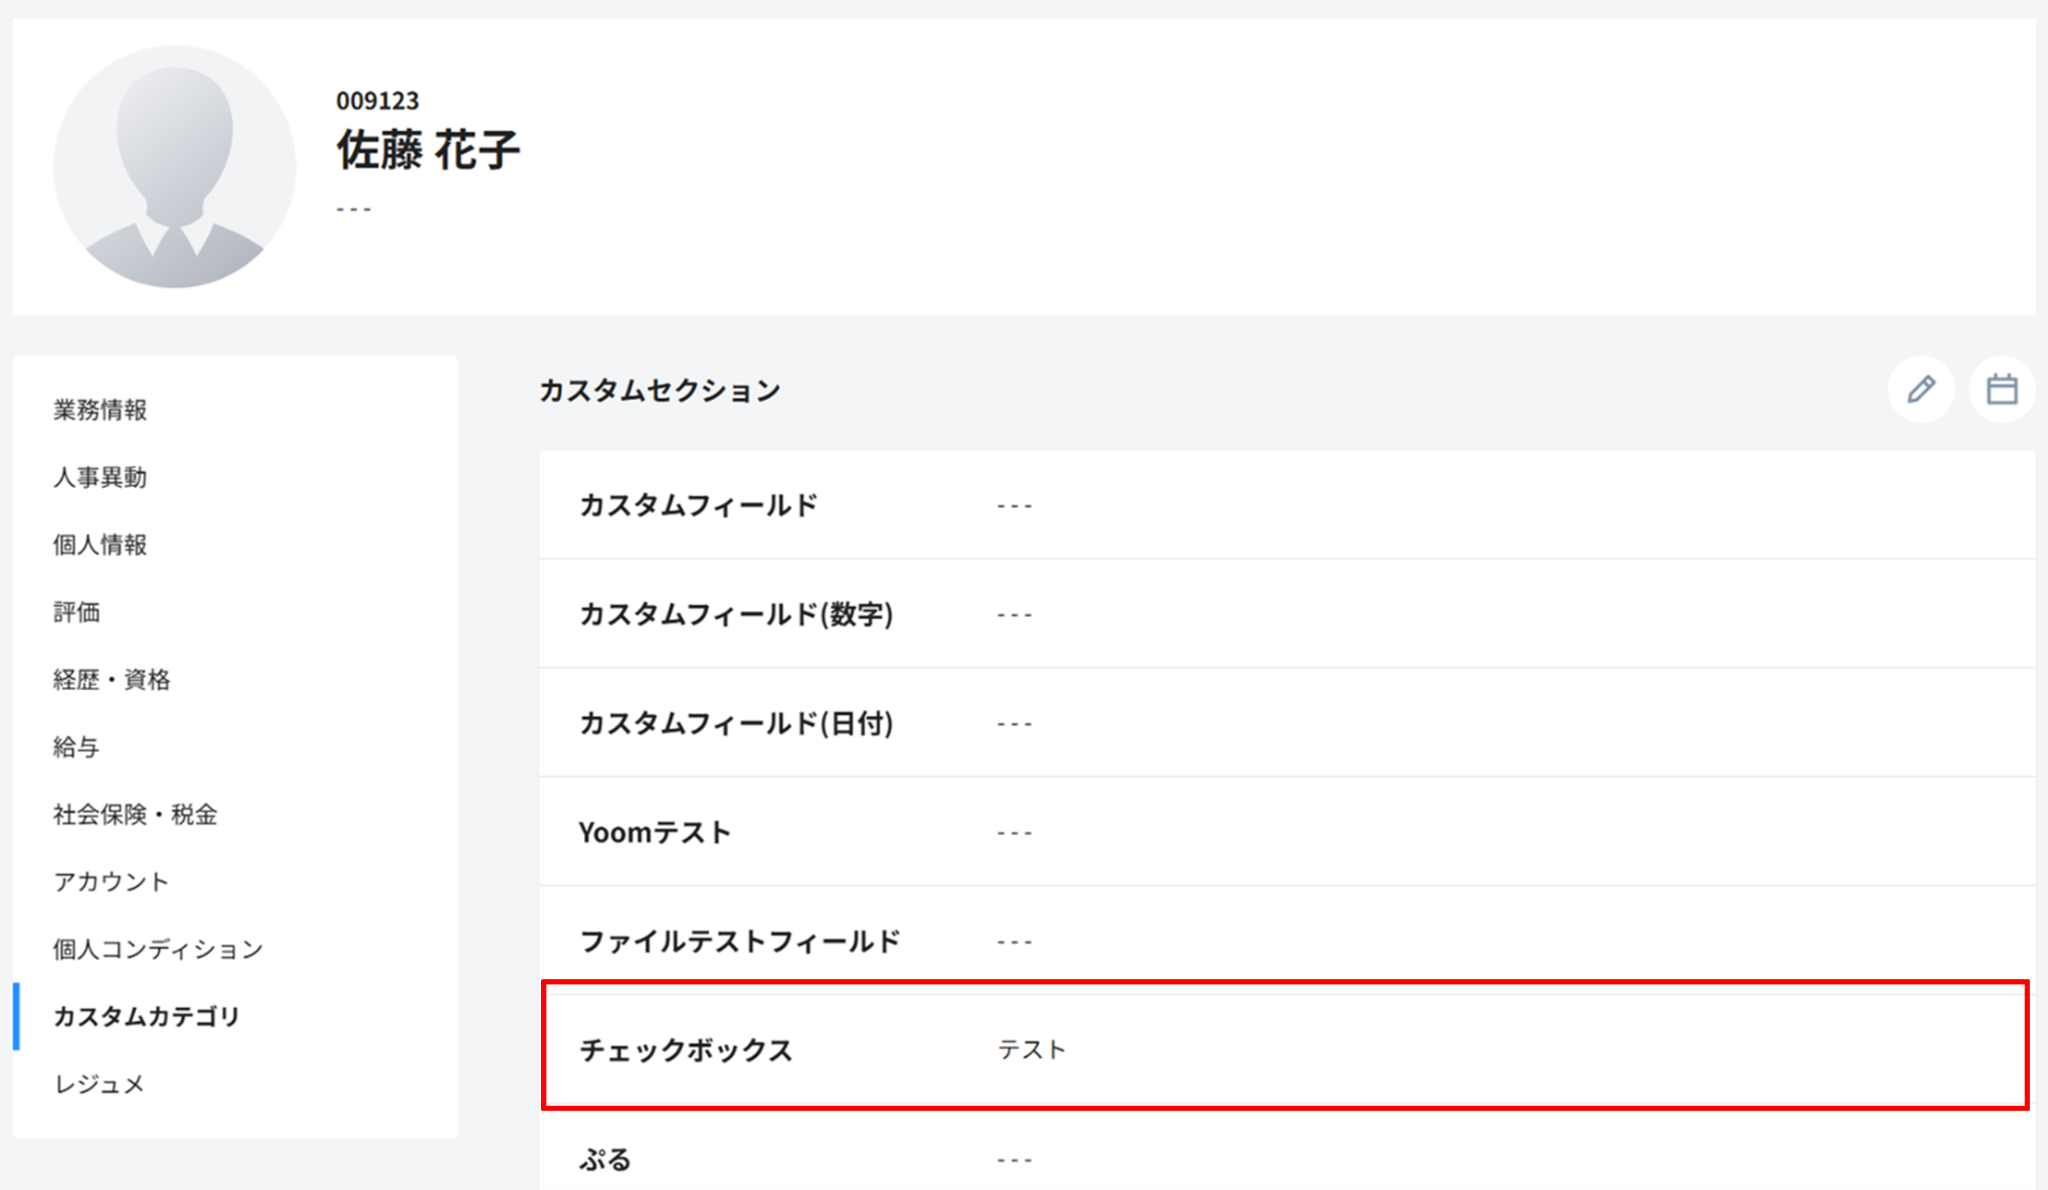Open アカウント section

111,882
